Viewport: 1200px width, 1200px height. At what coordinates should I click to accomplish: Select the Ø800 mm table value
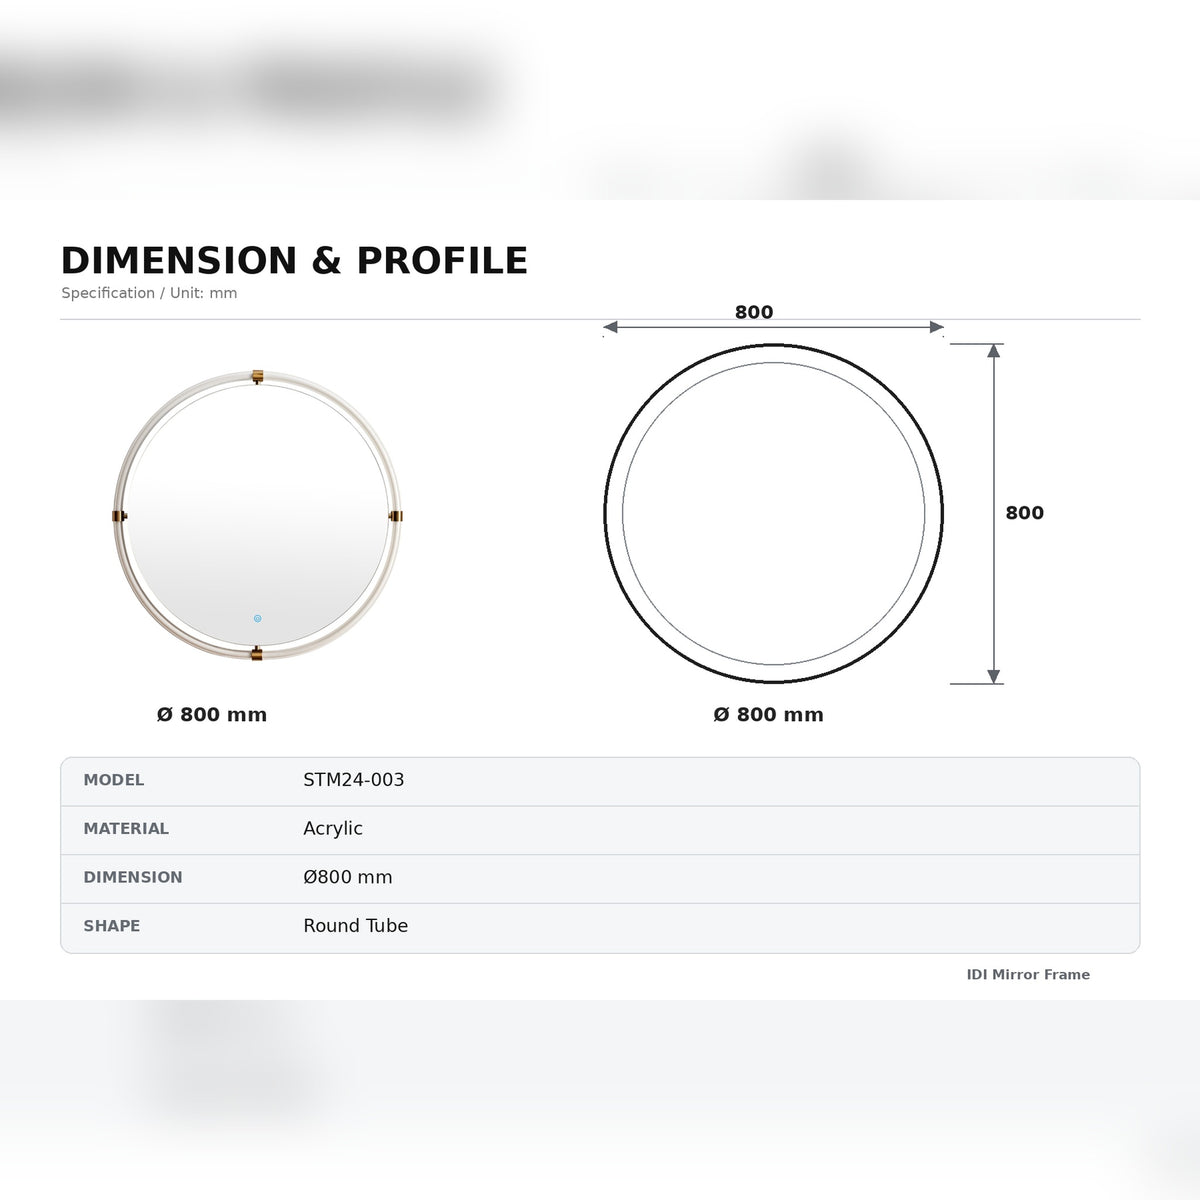pos(348,877)
